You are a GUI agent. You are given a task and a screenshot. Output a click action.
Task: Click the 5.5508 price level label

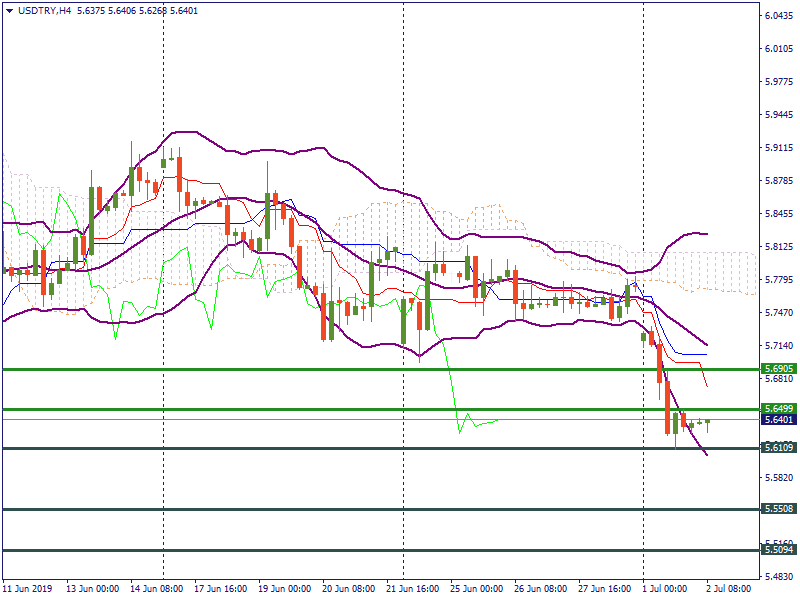pos(778,509)
